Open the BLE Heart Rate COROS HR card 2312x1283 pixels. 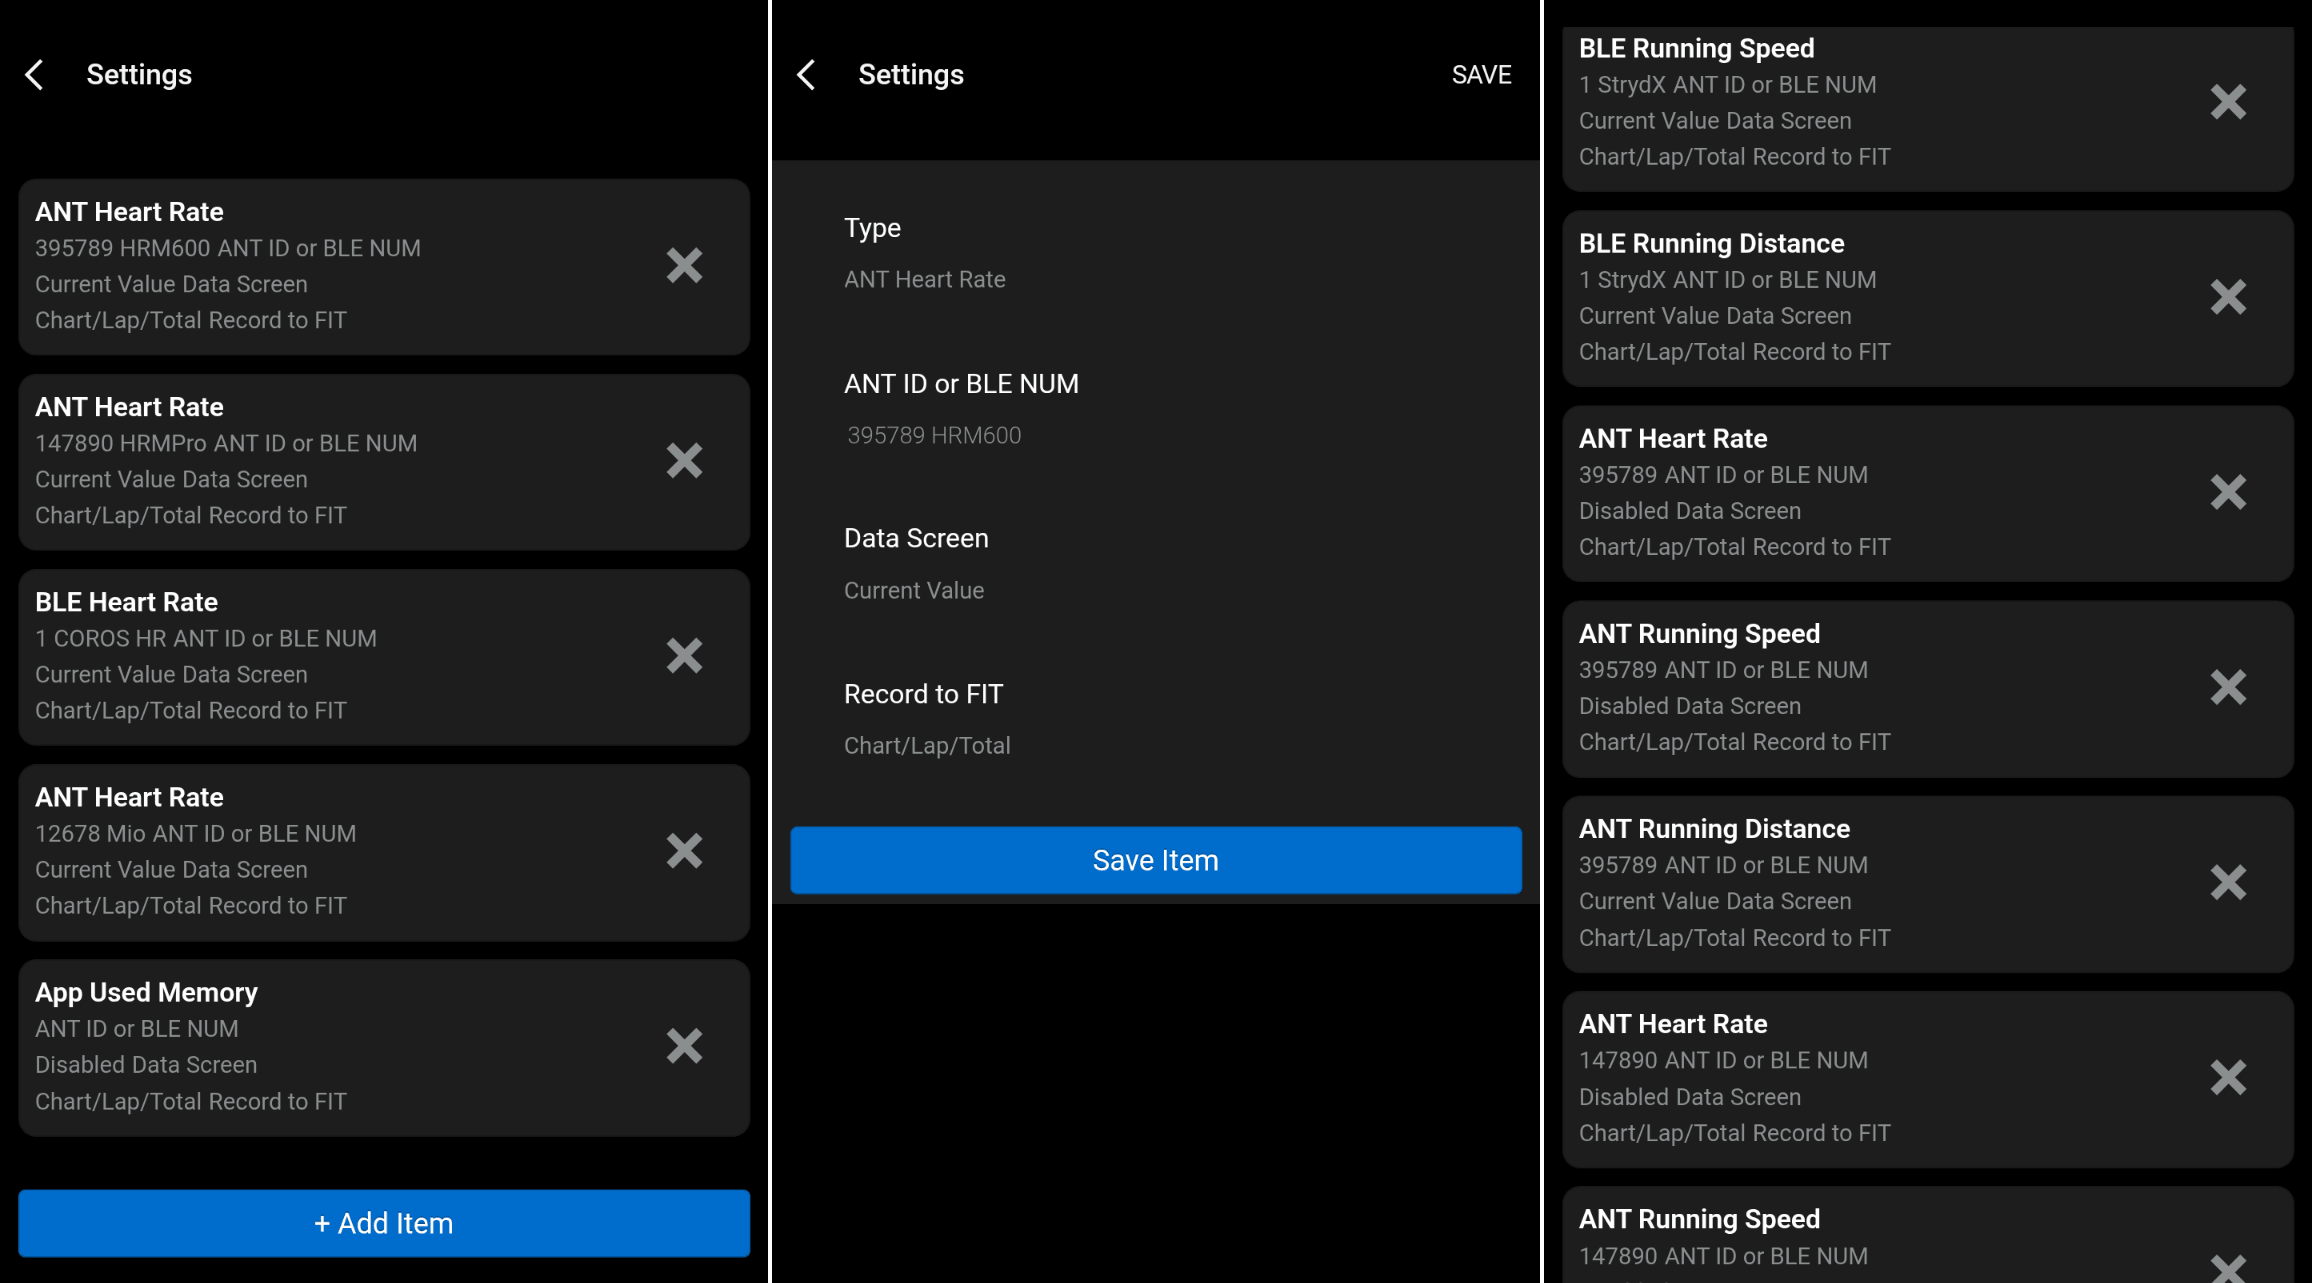384,657
